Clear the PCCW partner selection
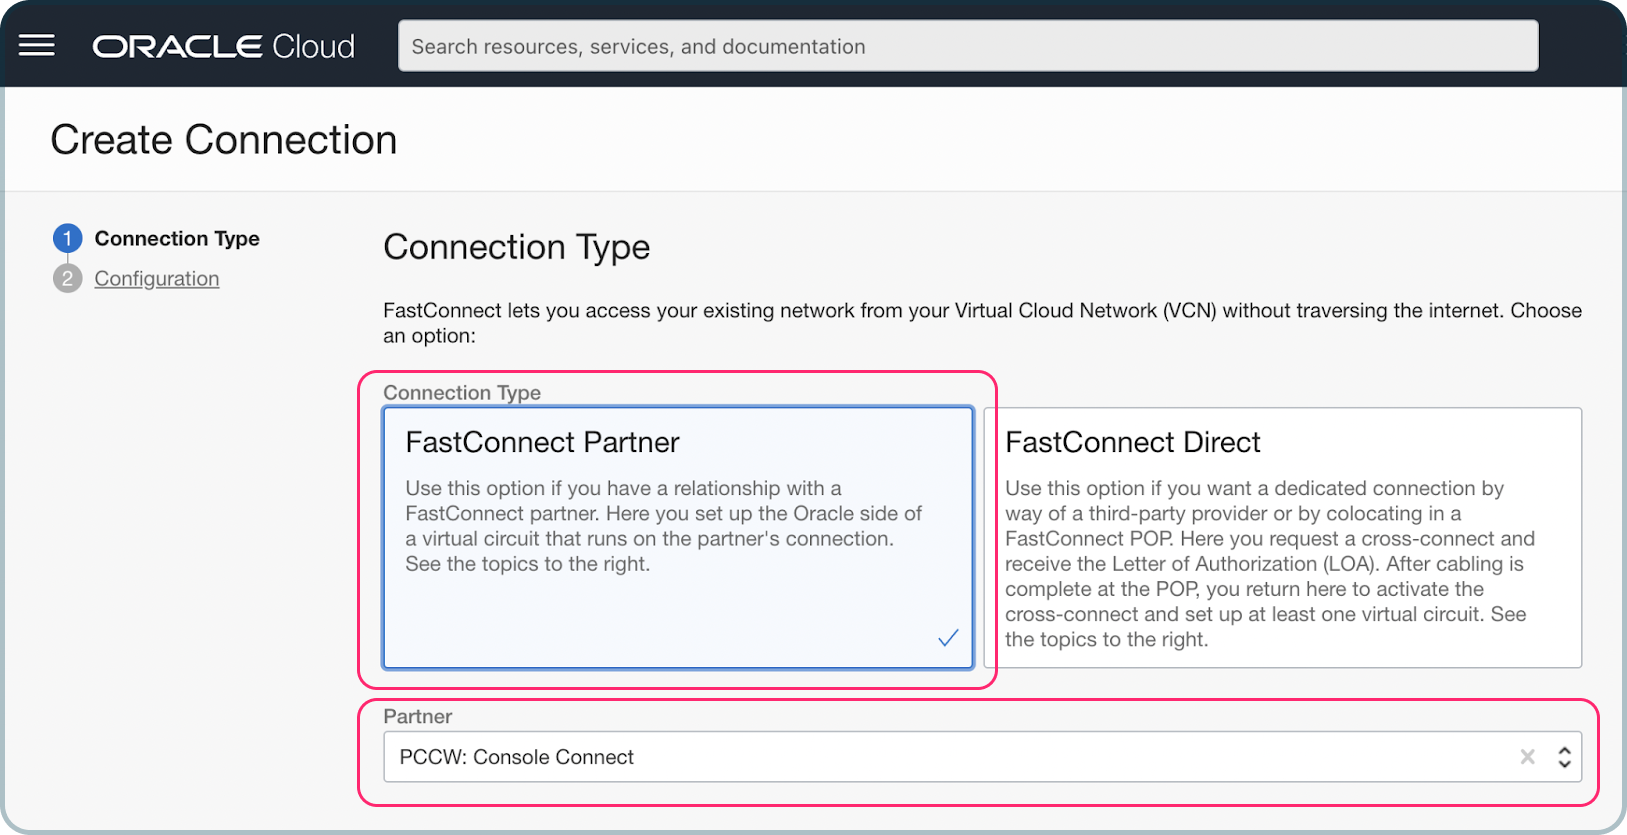Screen dimensions: 1627x835 [1527, 757]
